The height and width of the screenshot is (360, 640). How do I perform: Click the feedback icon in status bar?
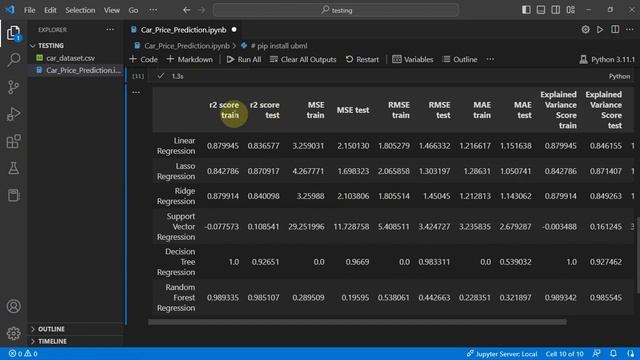tap(596, 353)
